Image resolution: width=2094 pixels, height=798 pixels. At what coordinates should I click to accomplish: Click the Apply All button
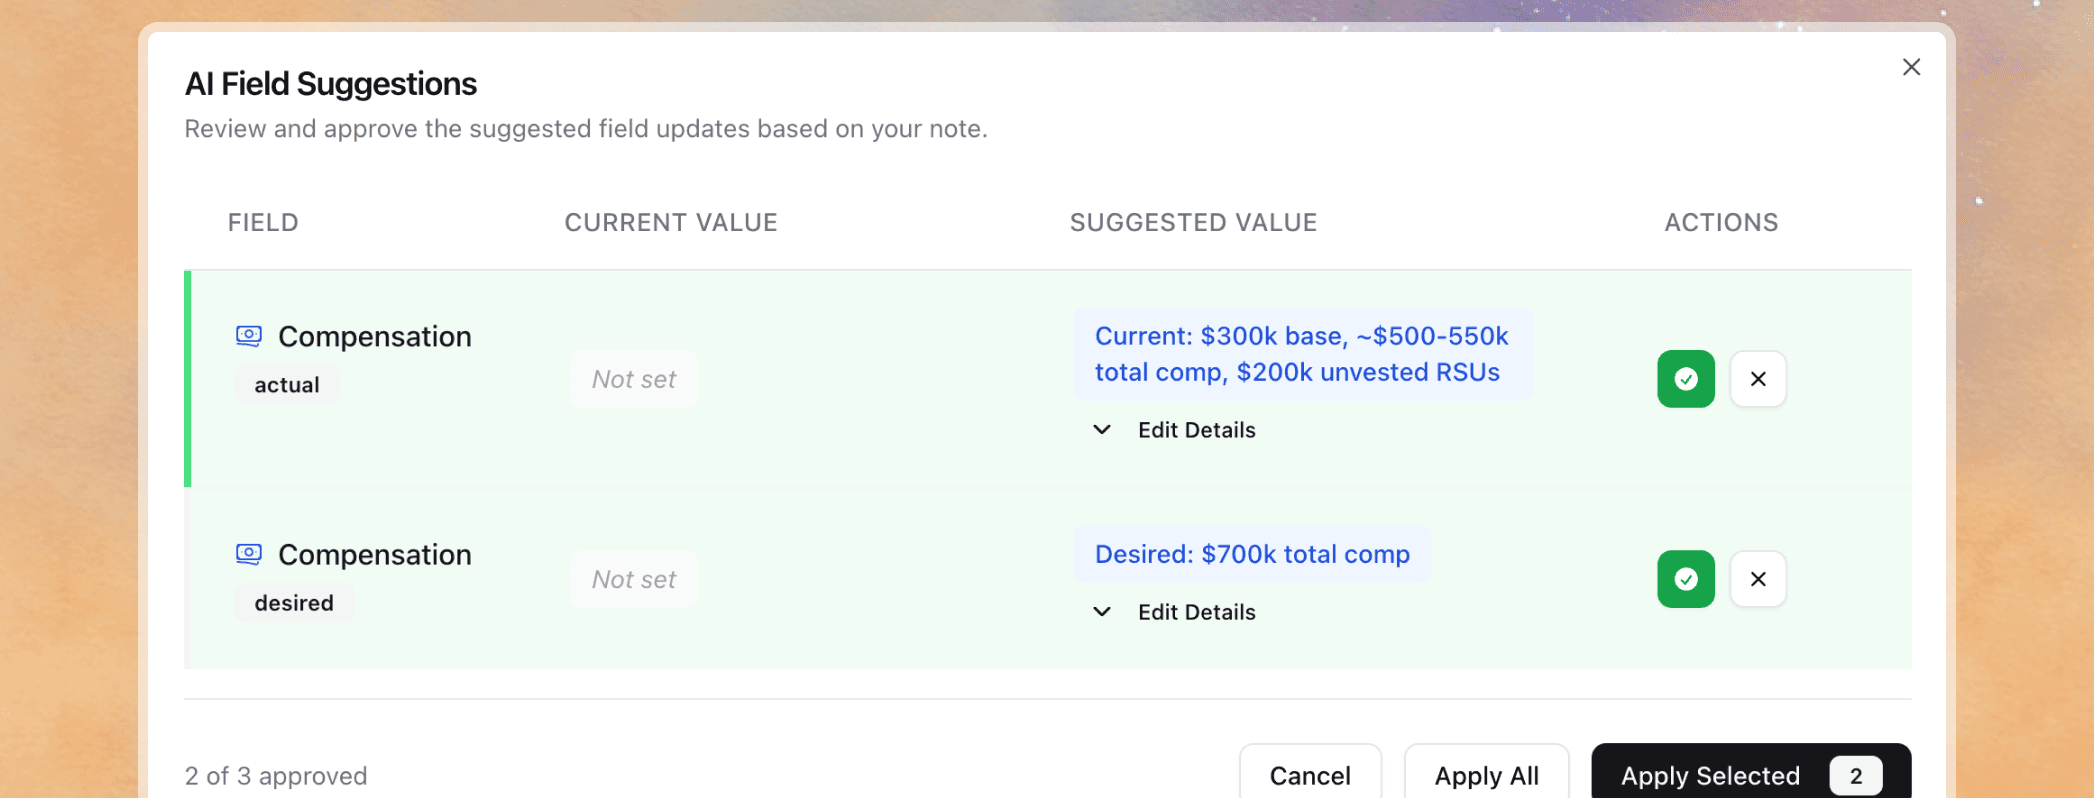point(1487,775)
